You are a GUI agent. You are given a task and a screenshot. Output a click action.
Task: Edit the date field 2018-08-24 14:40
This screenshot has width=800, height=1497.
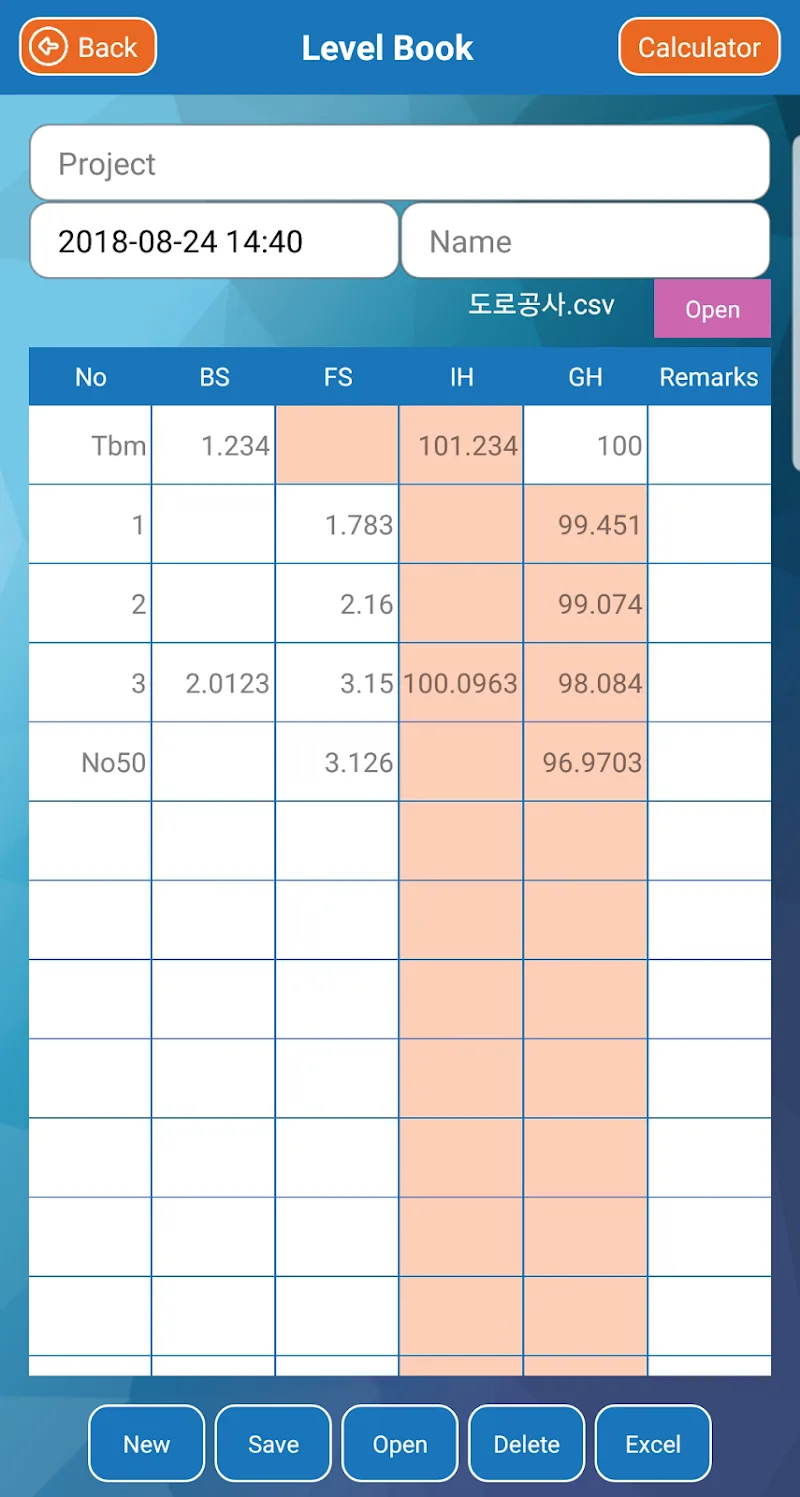[x=214, y=241]
